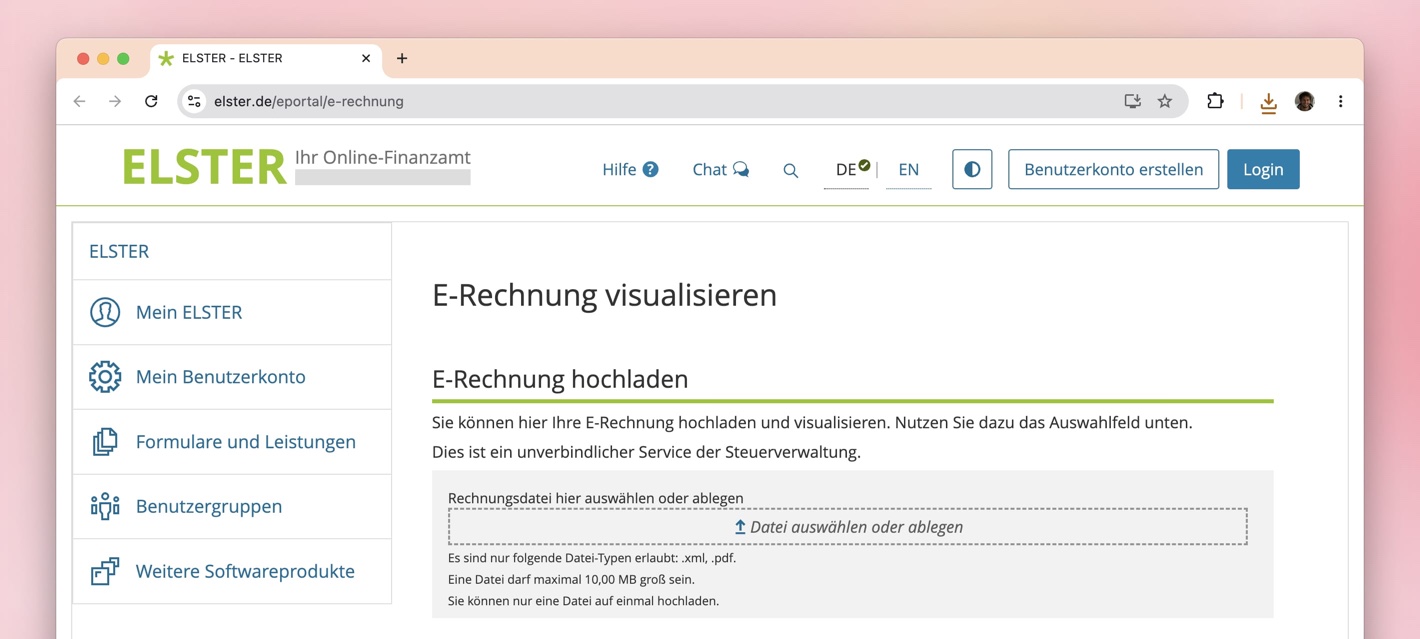Image resolution: width=1420 pixels, height=639 pixels.
Task: Open the search magnifier in header
Action: point(790,170)
